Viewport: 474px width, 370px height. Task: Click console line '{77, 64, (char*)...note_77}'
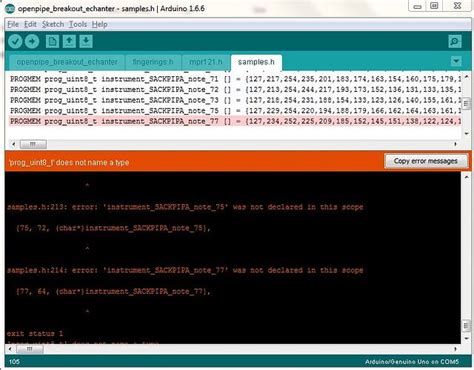[x=113, y=292]
